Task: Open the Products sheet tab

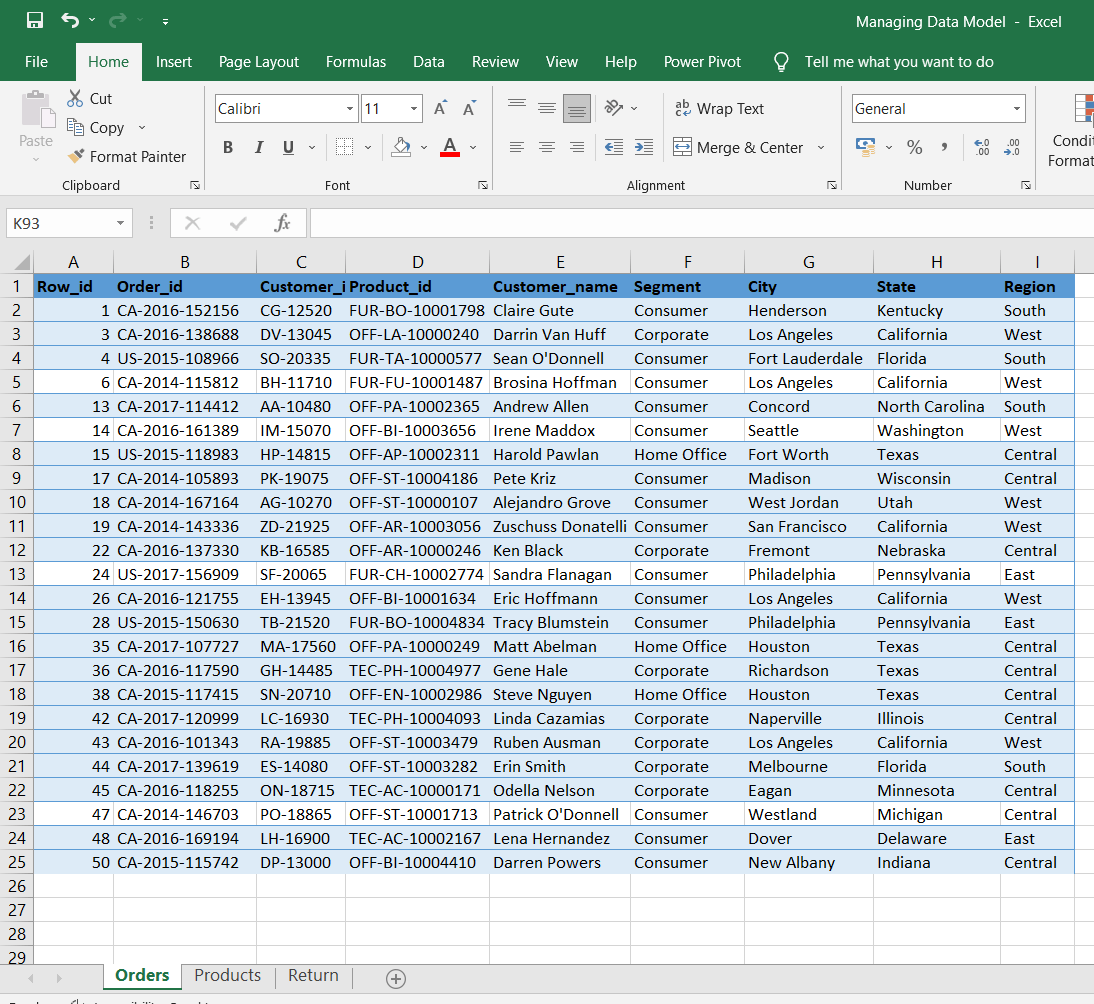Action: tap(227, 975)
